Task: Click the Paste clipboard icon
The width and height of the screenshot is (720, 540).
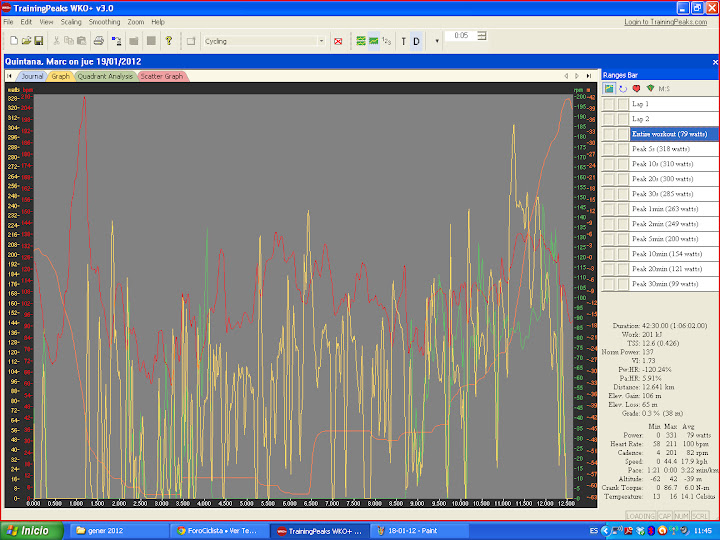Action: pyautogui.click(x=82, y=41)
